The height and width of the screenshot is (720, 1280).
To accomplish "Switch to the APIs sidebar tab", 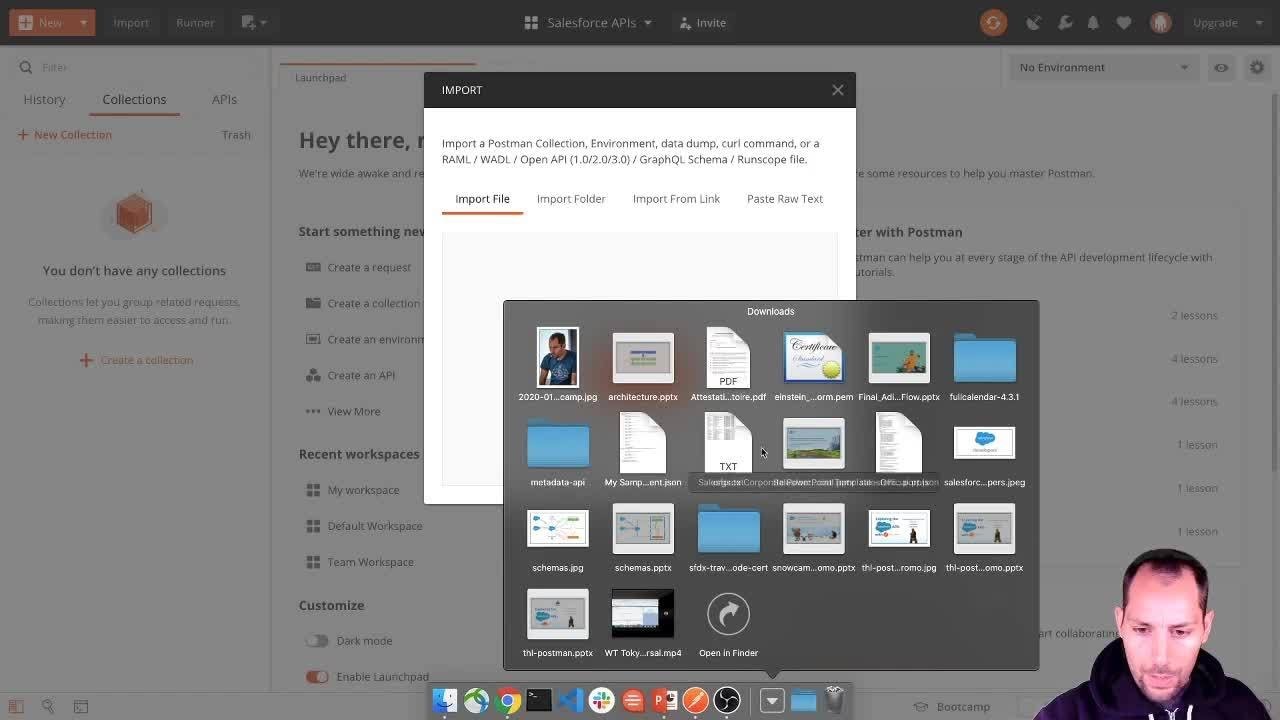I will click(224, 99).
